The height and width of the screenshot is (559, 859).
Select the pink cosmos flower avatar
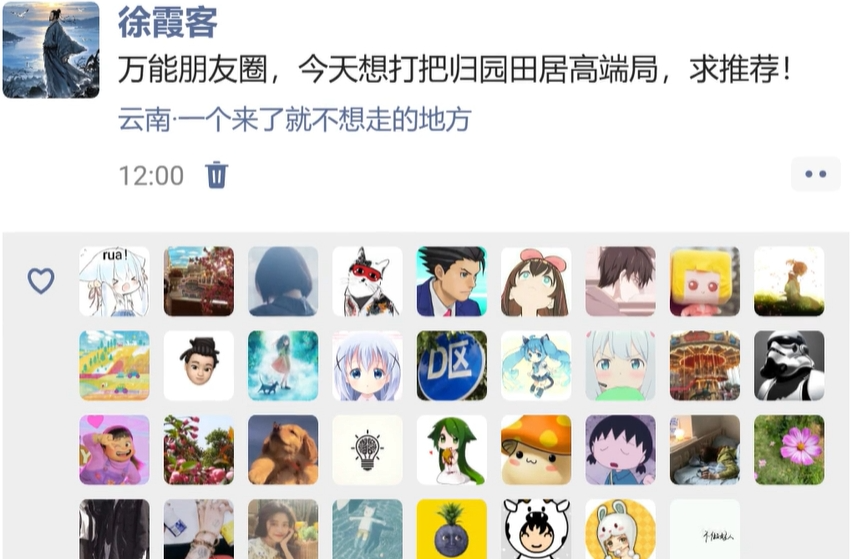[x=789, y=450]
